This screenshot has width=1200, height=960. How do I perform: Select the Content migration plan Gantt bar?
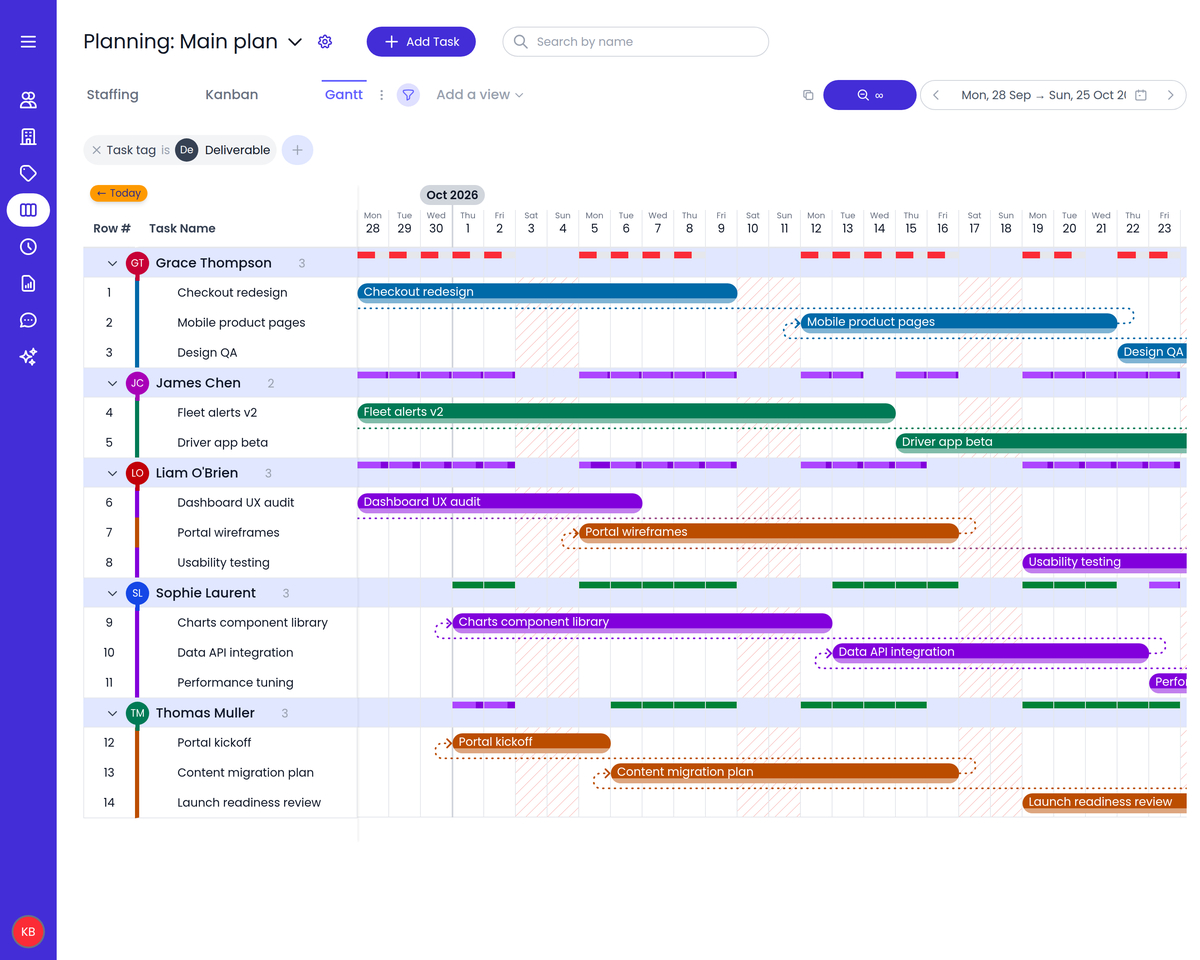785,772
